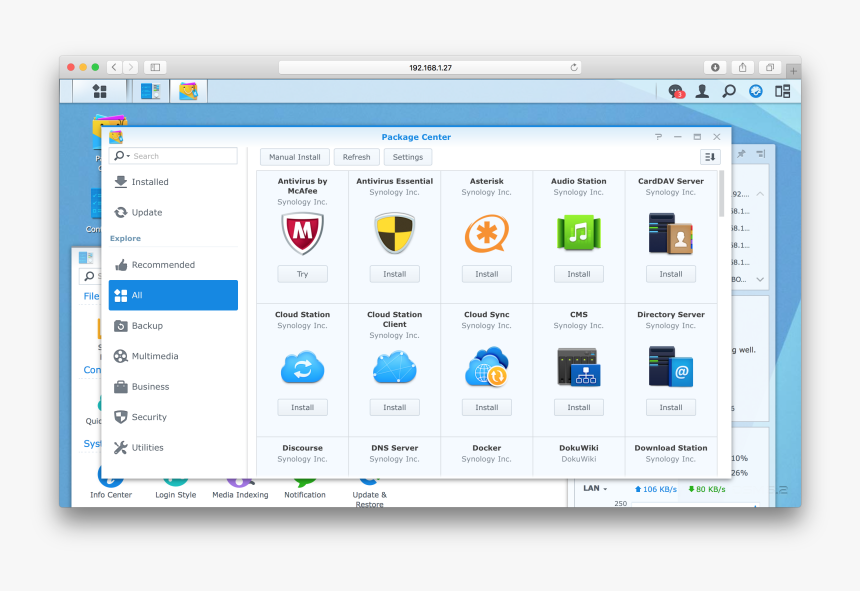Image resolution: width=860 pixels, height=591 pixels.
Task: Click the sort packages icon
Action: [x=710, y=157]
